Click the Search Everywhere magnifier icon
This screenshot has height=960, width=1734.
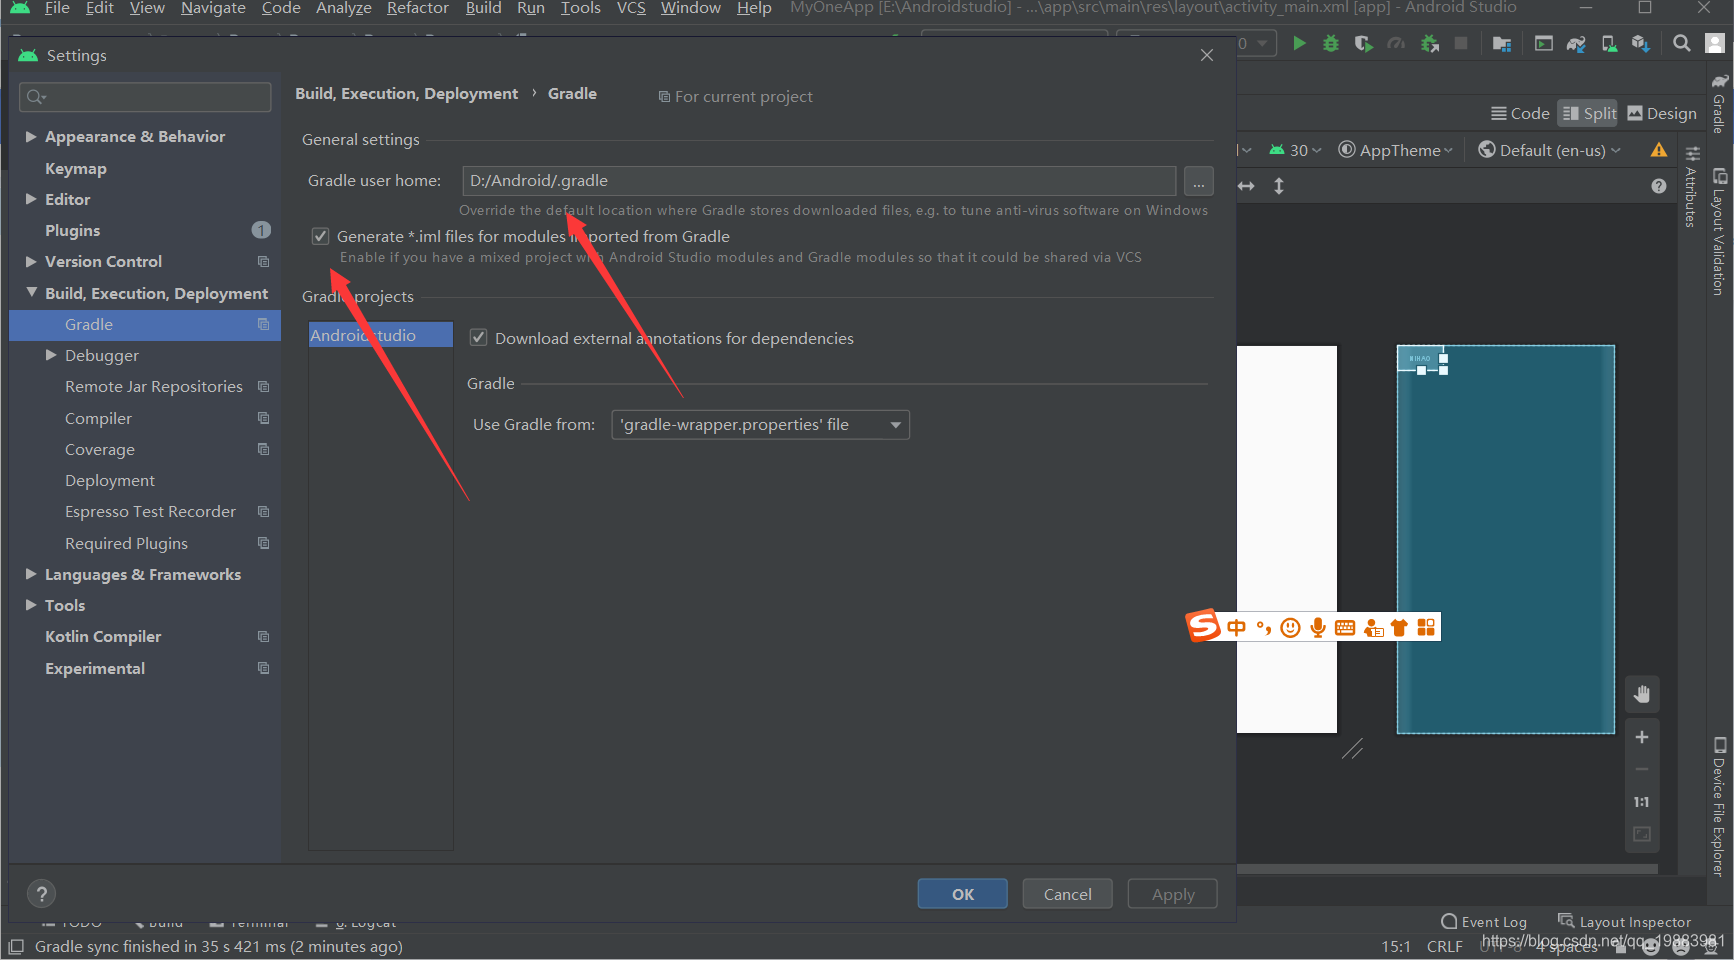pos(1682,43)
